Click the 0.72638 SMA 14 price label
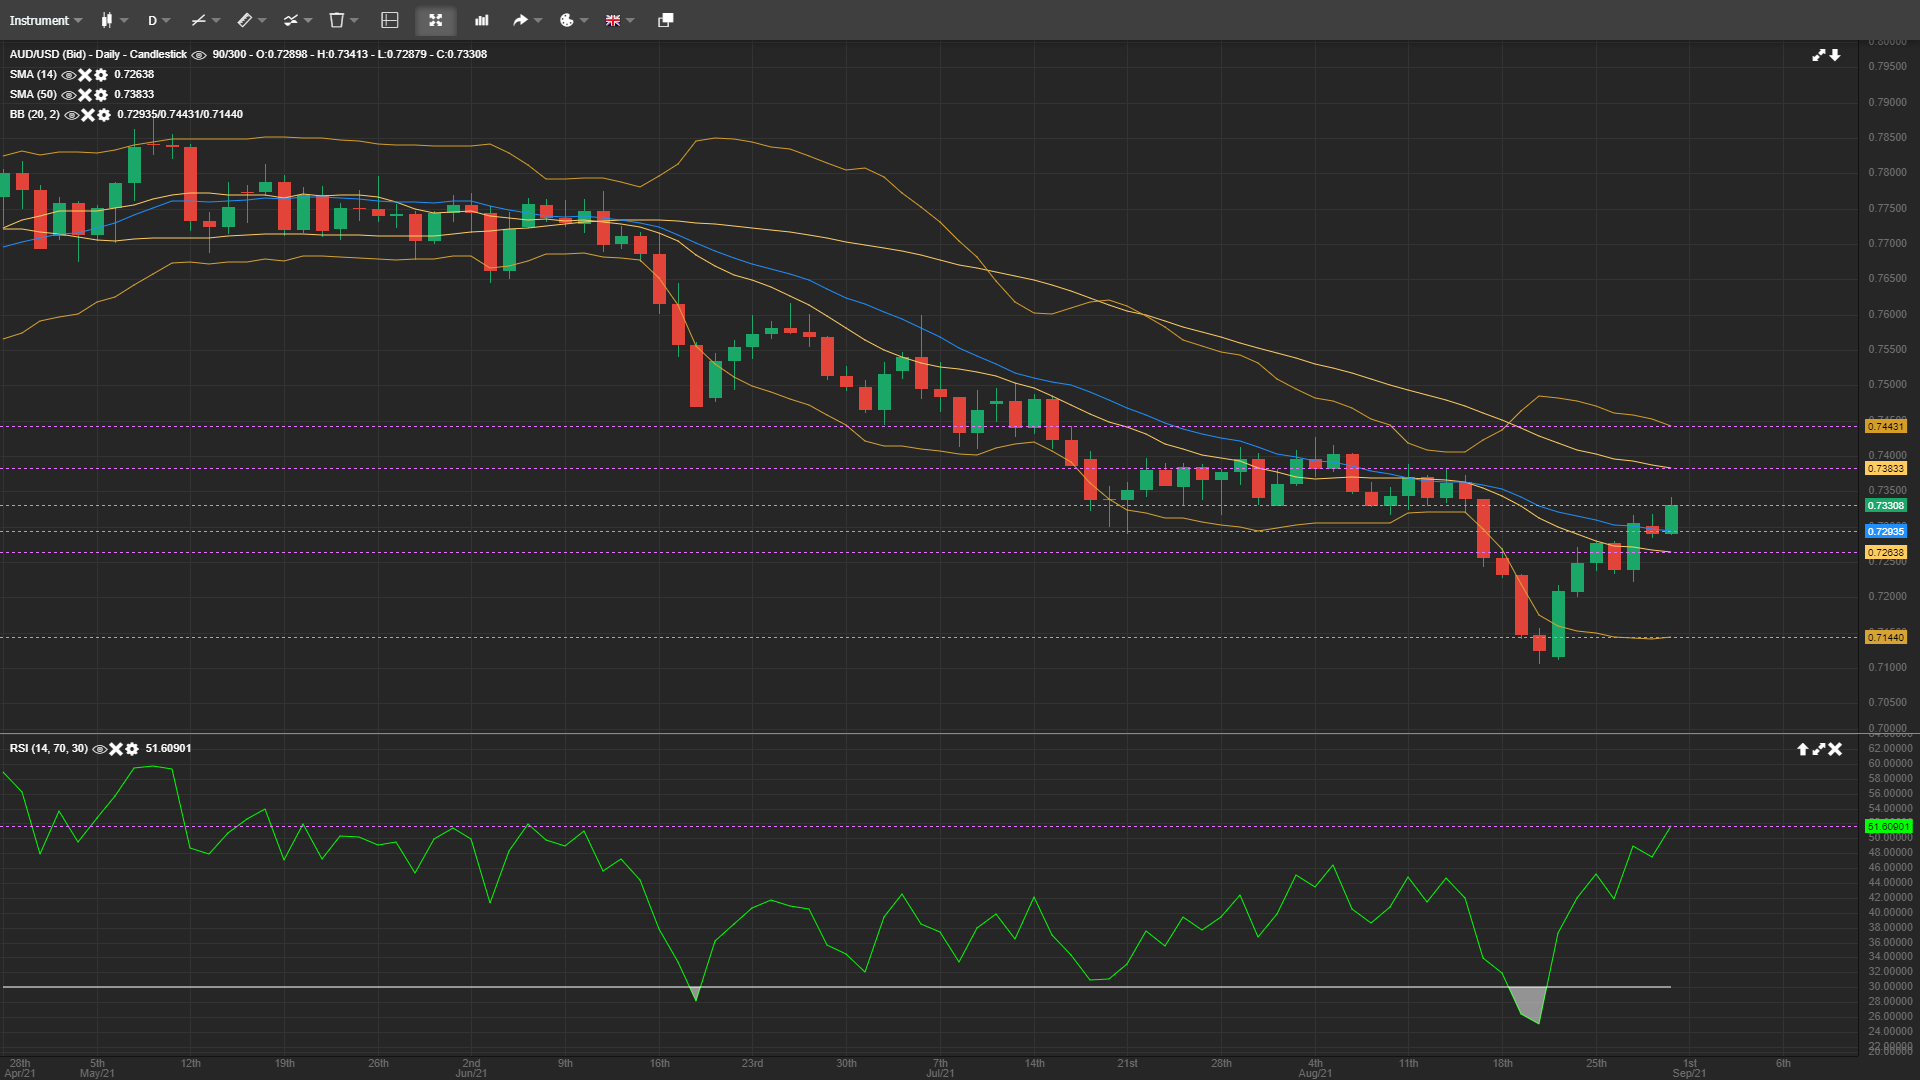1920x1080 pixels. pos(1886,553)
